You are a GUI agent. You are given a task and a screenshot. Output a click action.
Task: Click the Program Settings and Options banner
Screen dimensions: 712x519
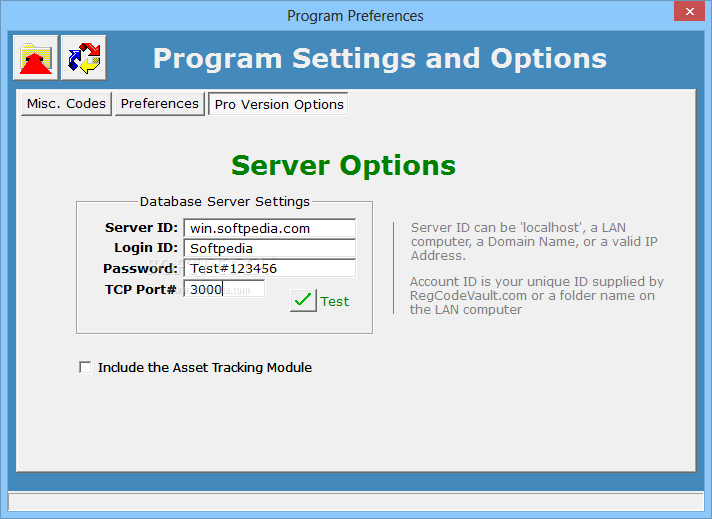click(x=380, y=59)
